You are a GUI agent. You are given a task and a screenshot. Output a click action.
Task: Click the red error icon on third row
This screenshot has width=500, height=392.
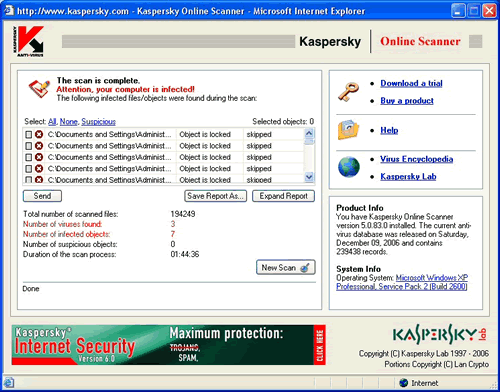click(39, 157)
